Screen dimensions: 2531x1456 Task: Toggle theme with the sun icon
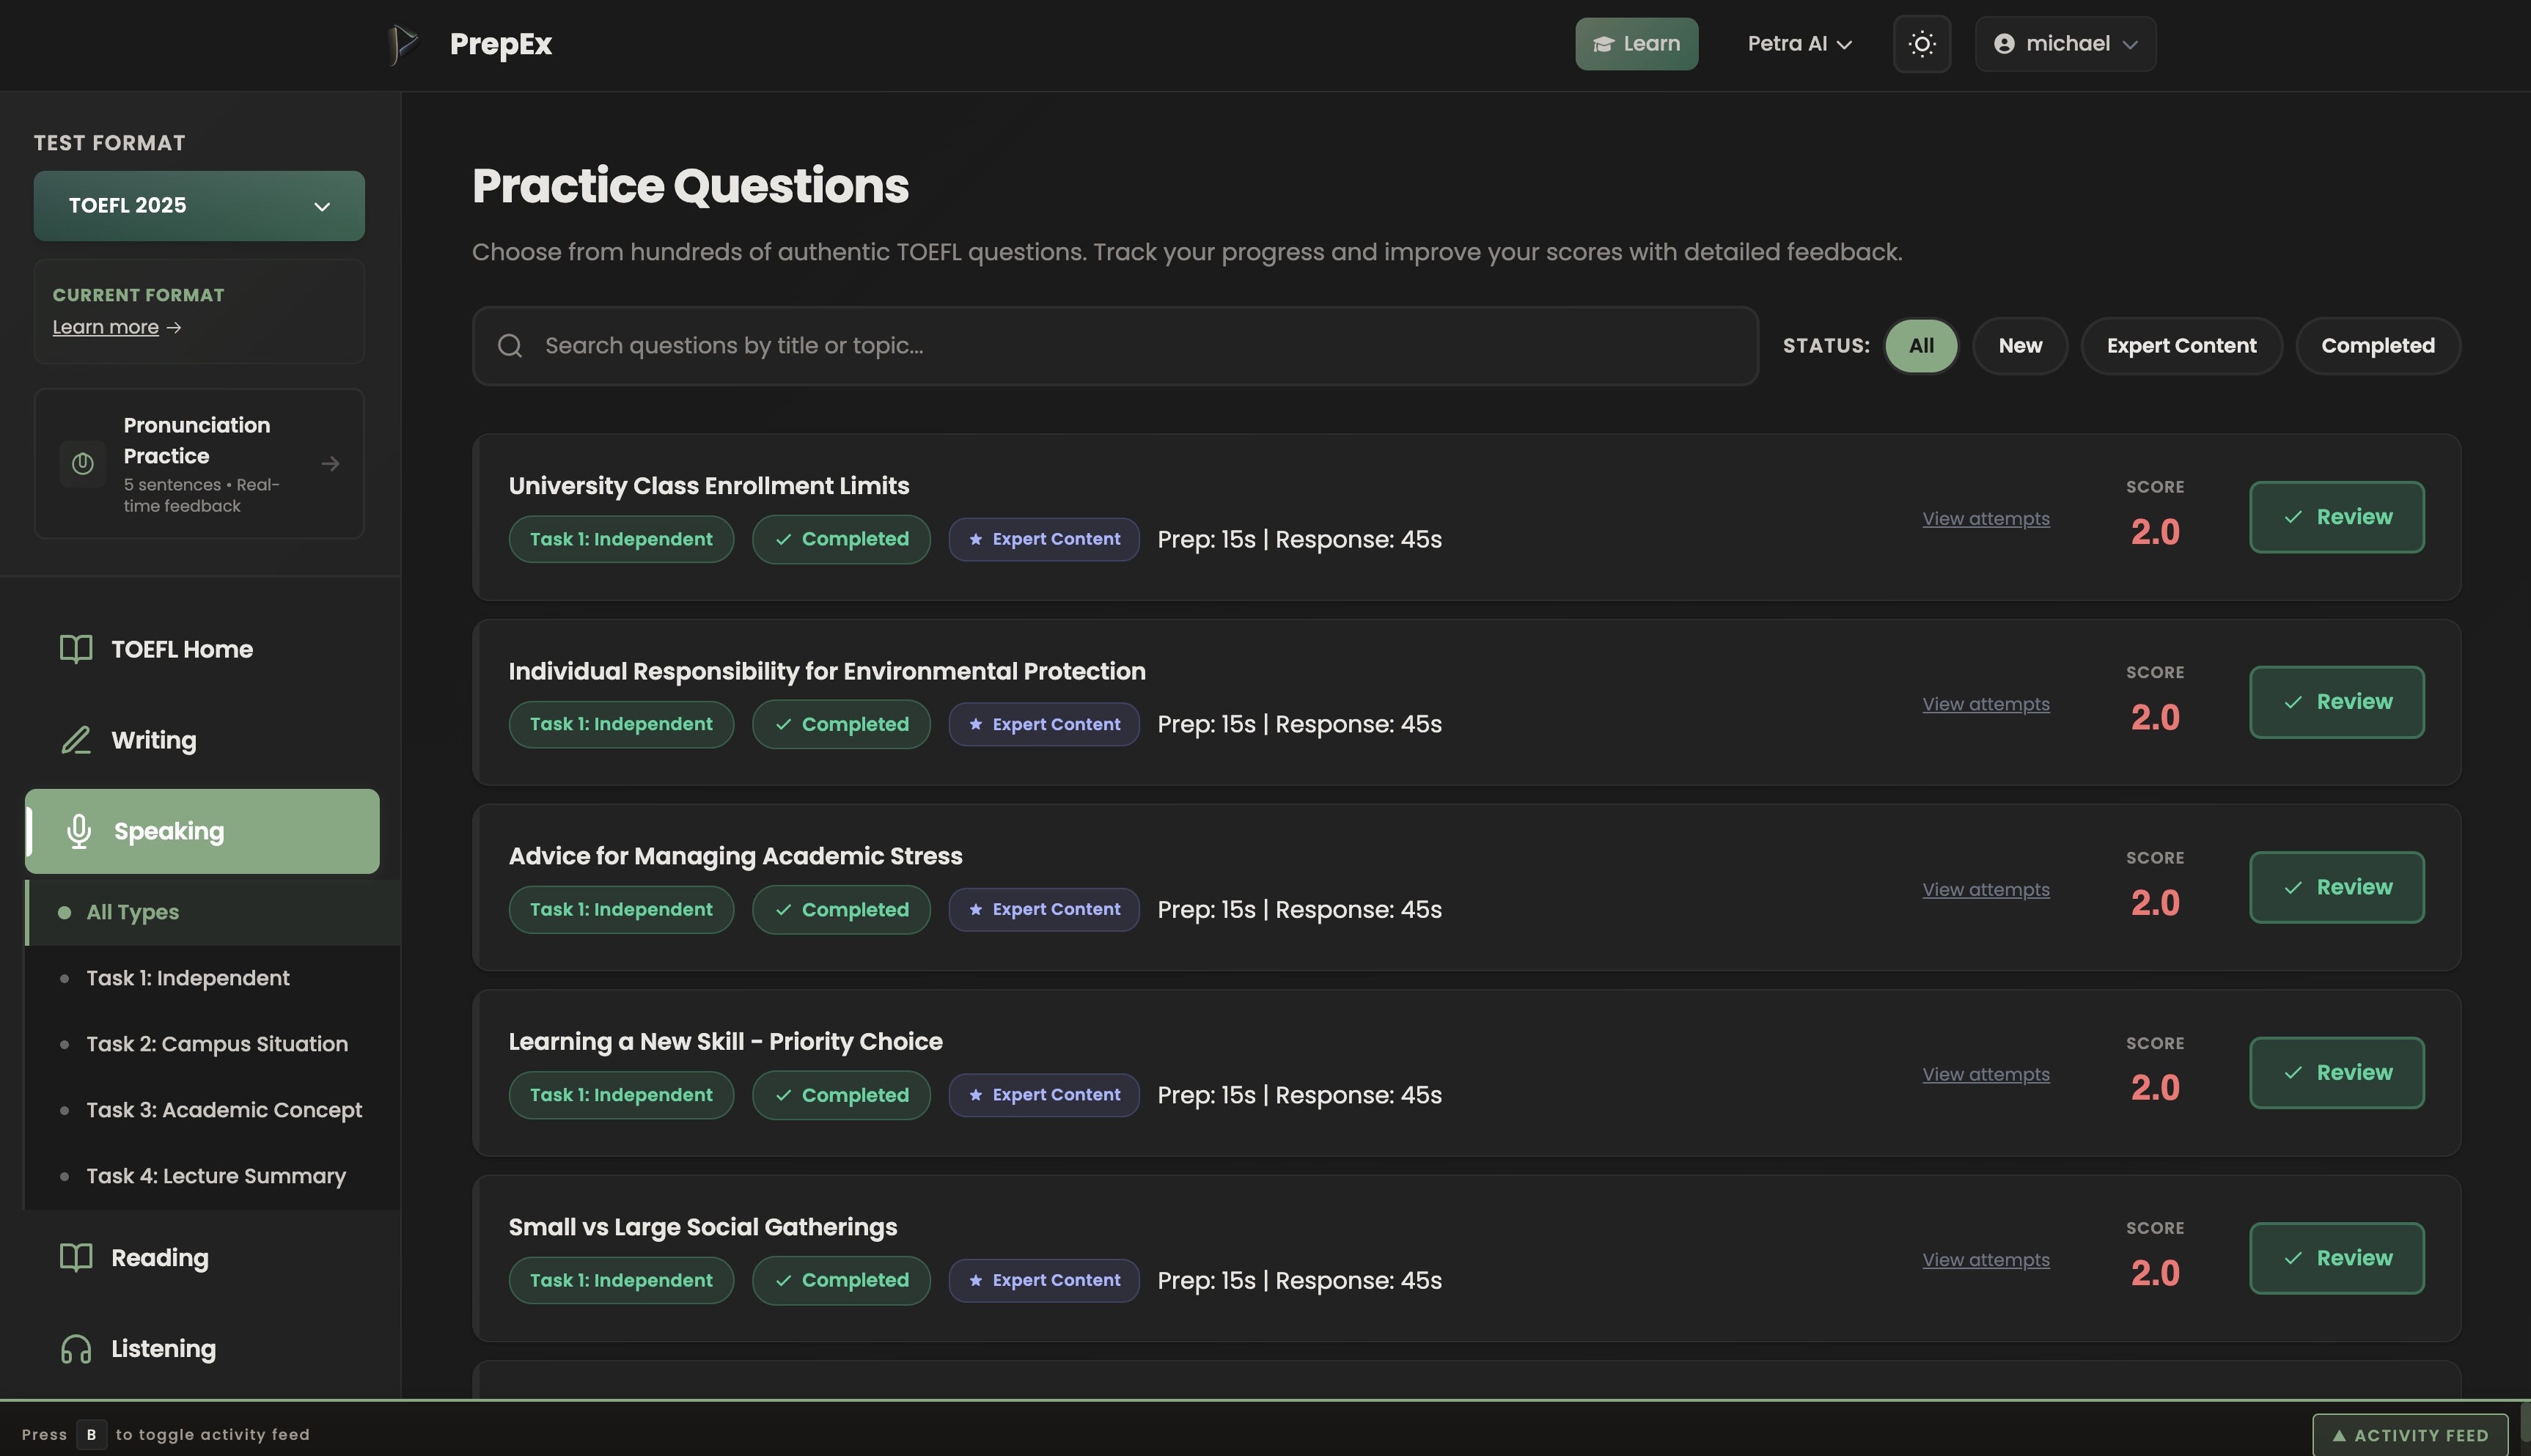click(x=1921, y=43)
